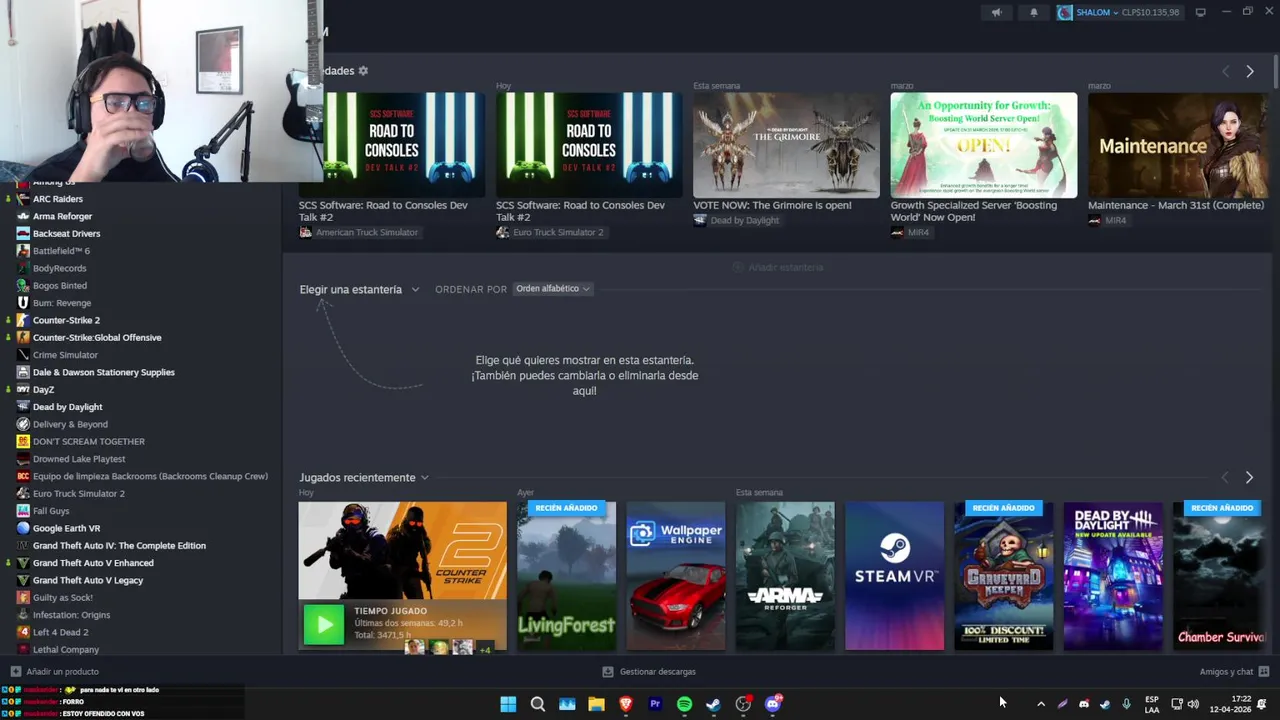
Task: Open The Grimoire is open news thumbnail
Action: click(786, 146)
